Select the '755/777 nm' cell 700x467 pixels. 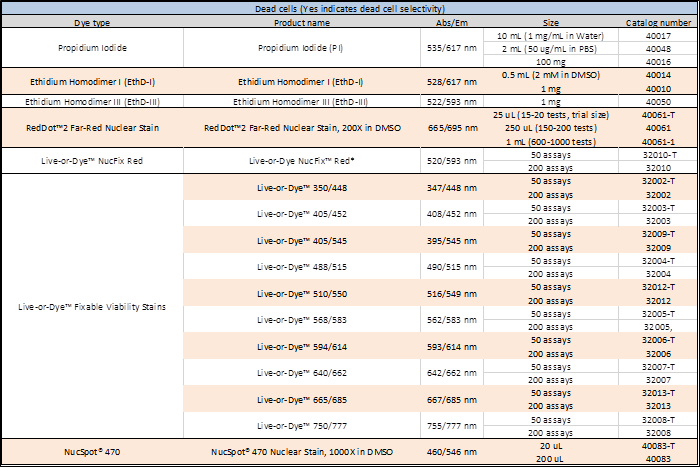[x=452, y=425]
